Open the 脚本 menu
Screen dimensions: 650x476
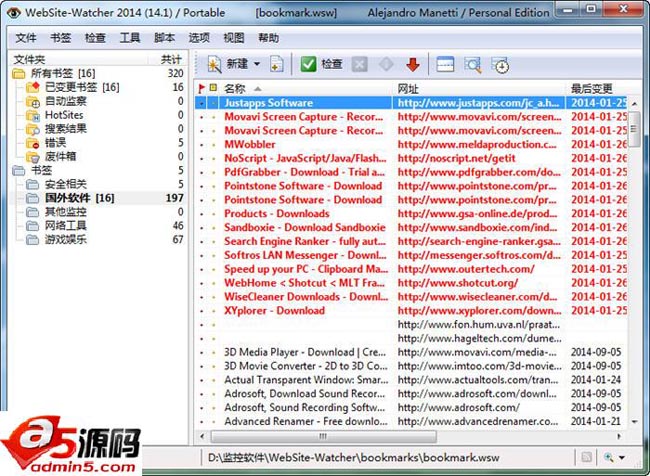[x=164, y=38]
